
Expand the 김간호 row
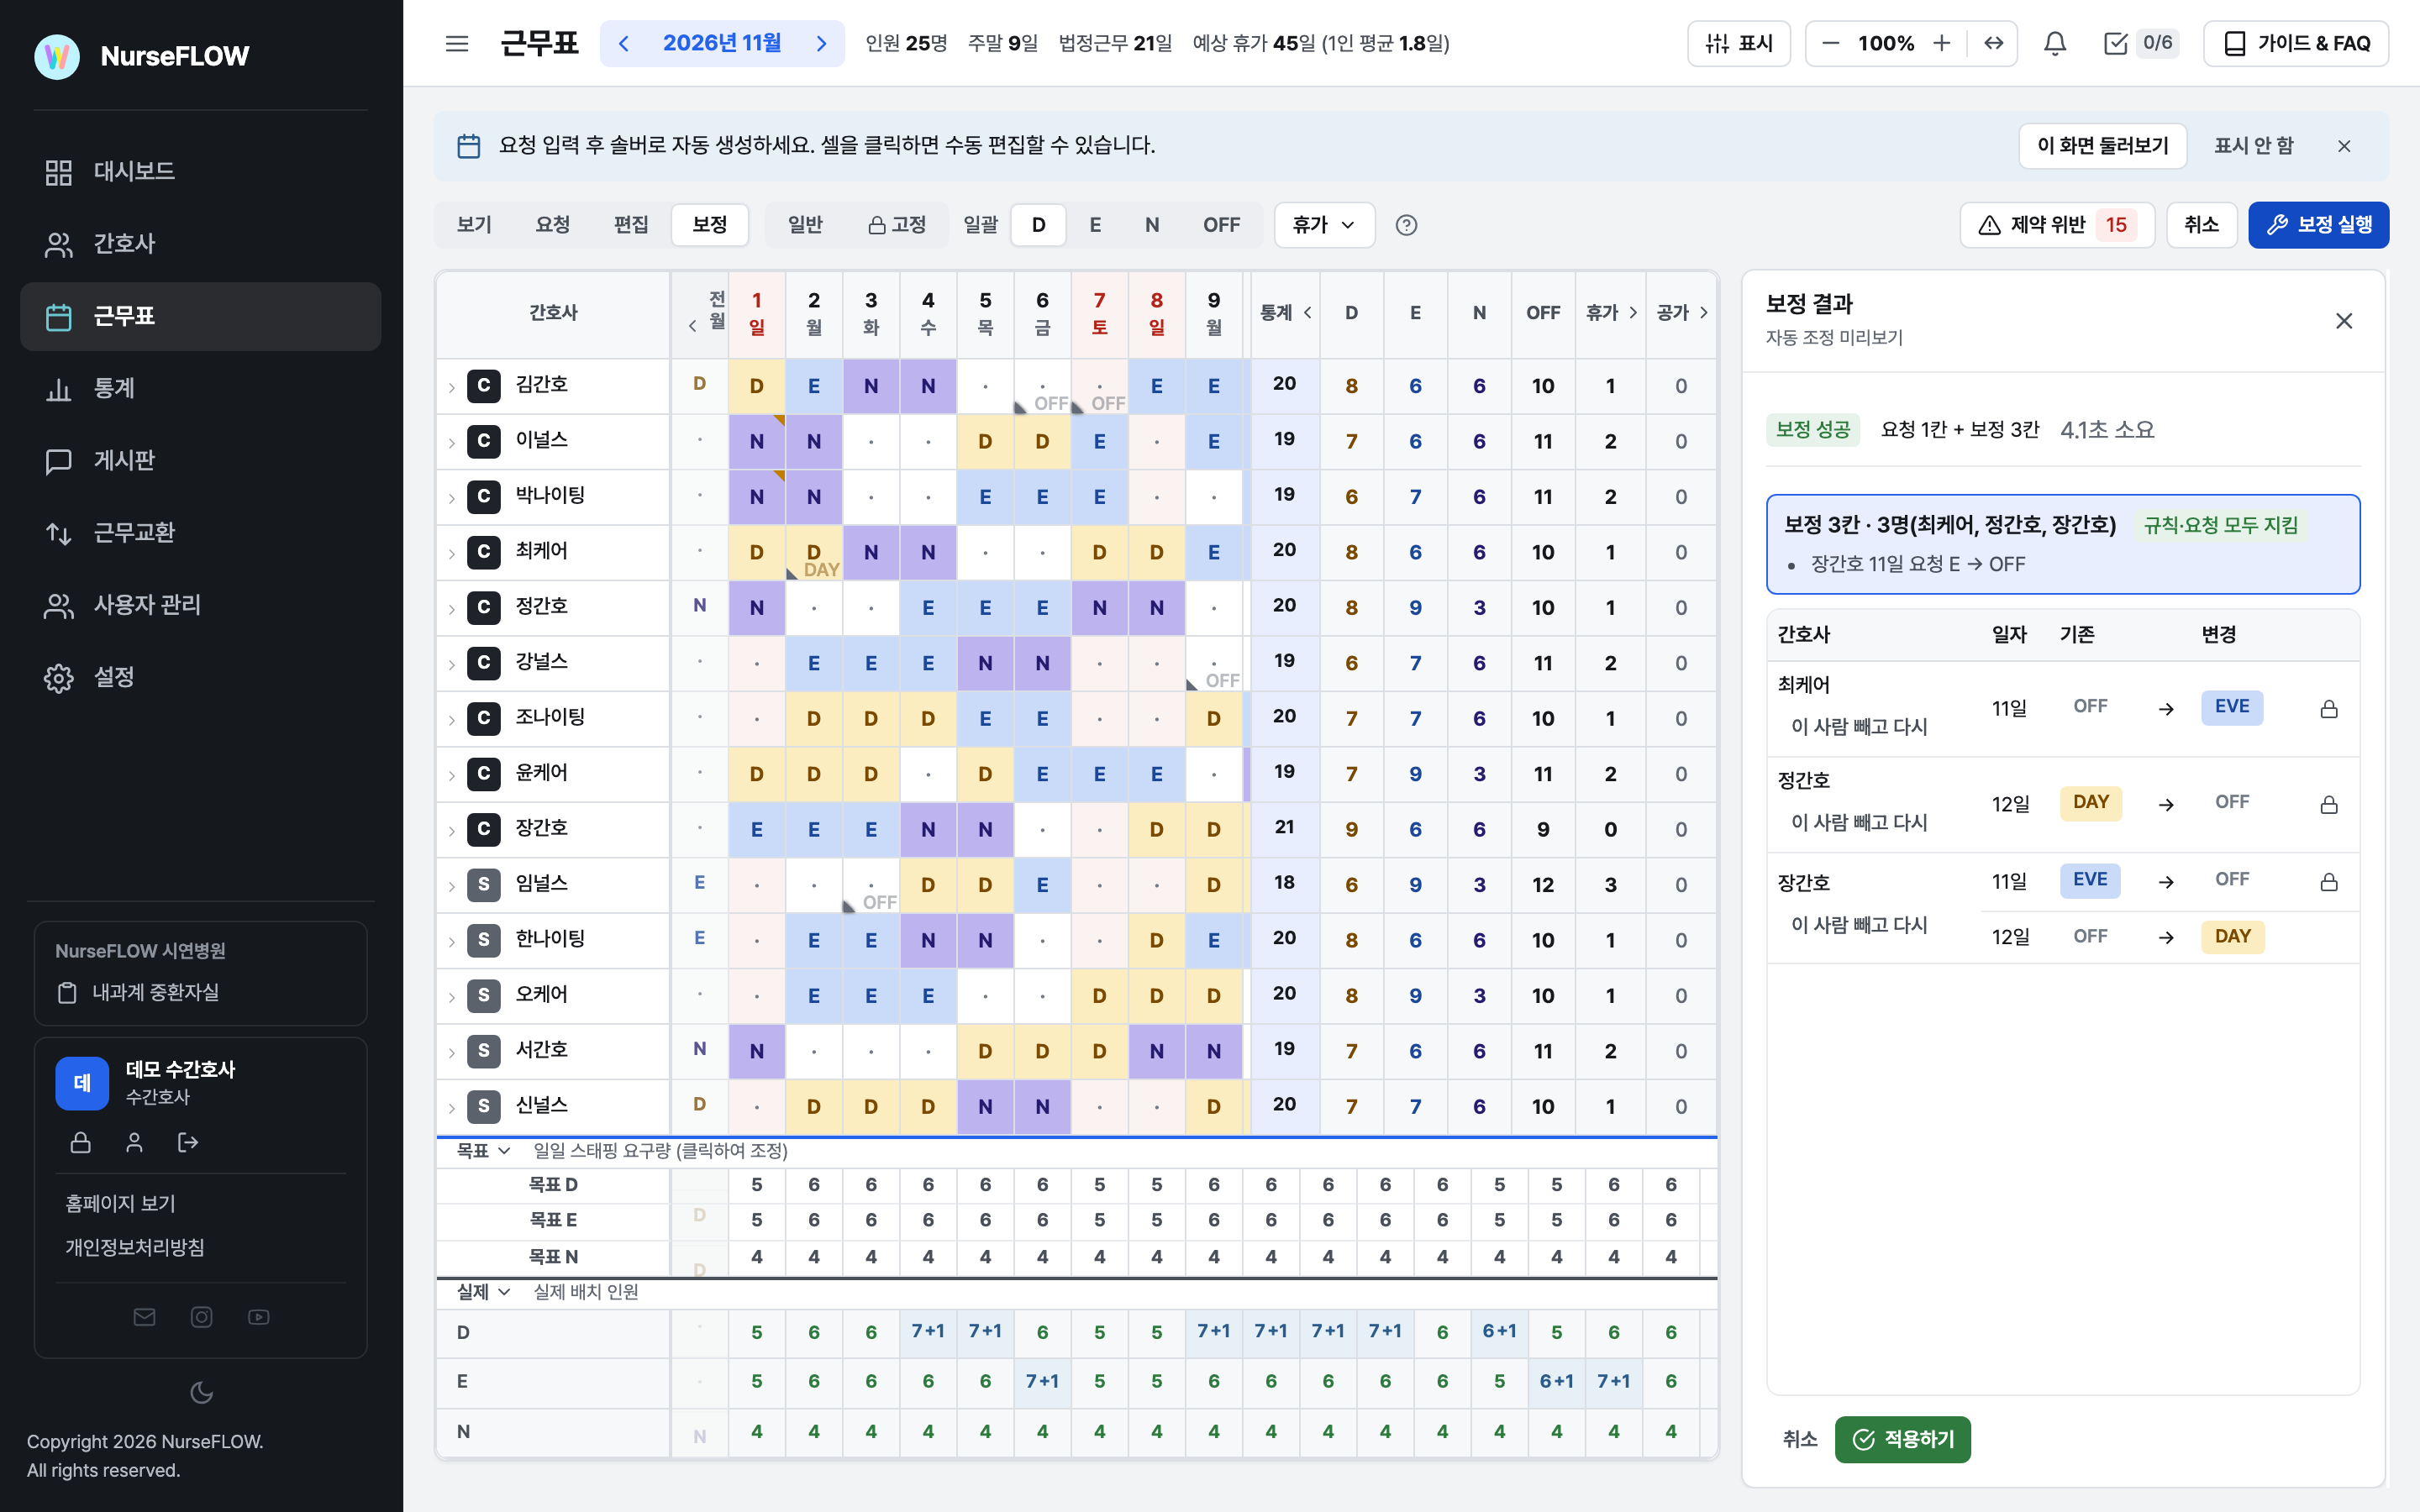[452, 387]
